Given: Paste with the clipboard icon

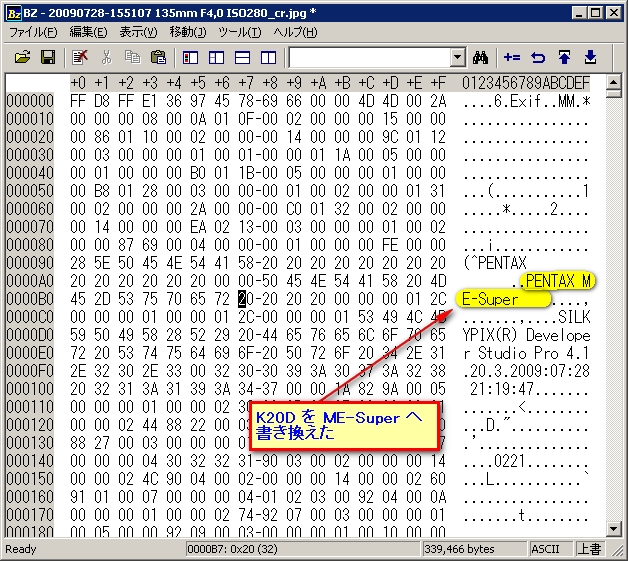Looking at the screenshot, I should coord(159,58).
